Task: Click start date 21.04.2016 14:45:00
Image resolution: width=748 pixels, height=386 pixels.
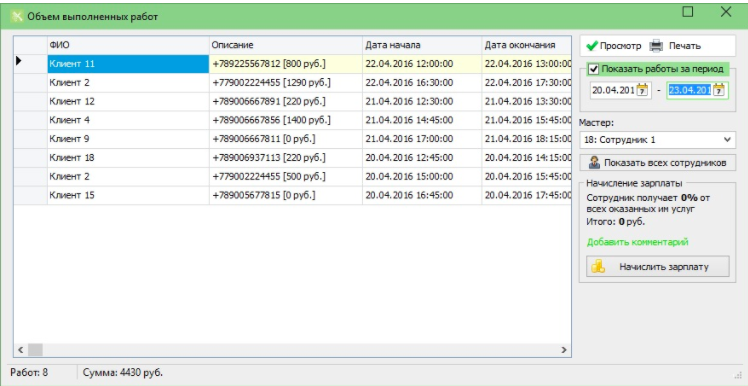Action: pos(422,120)
